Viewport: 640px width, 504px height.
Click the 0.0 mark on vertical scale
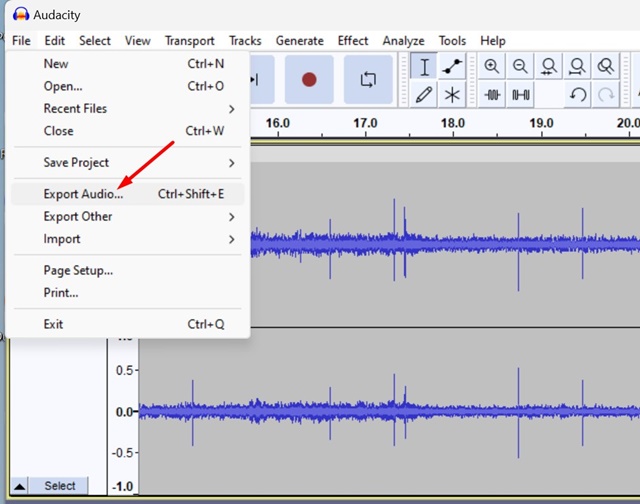pos(124,412)
